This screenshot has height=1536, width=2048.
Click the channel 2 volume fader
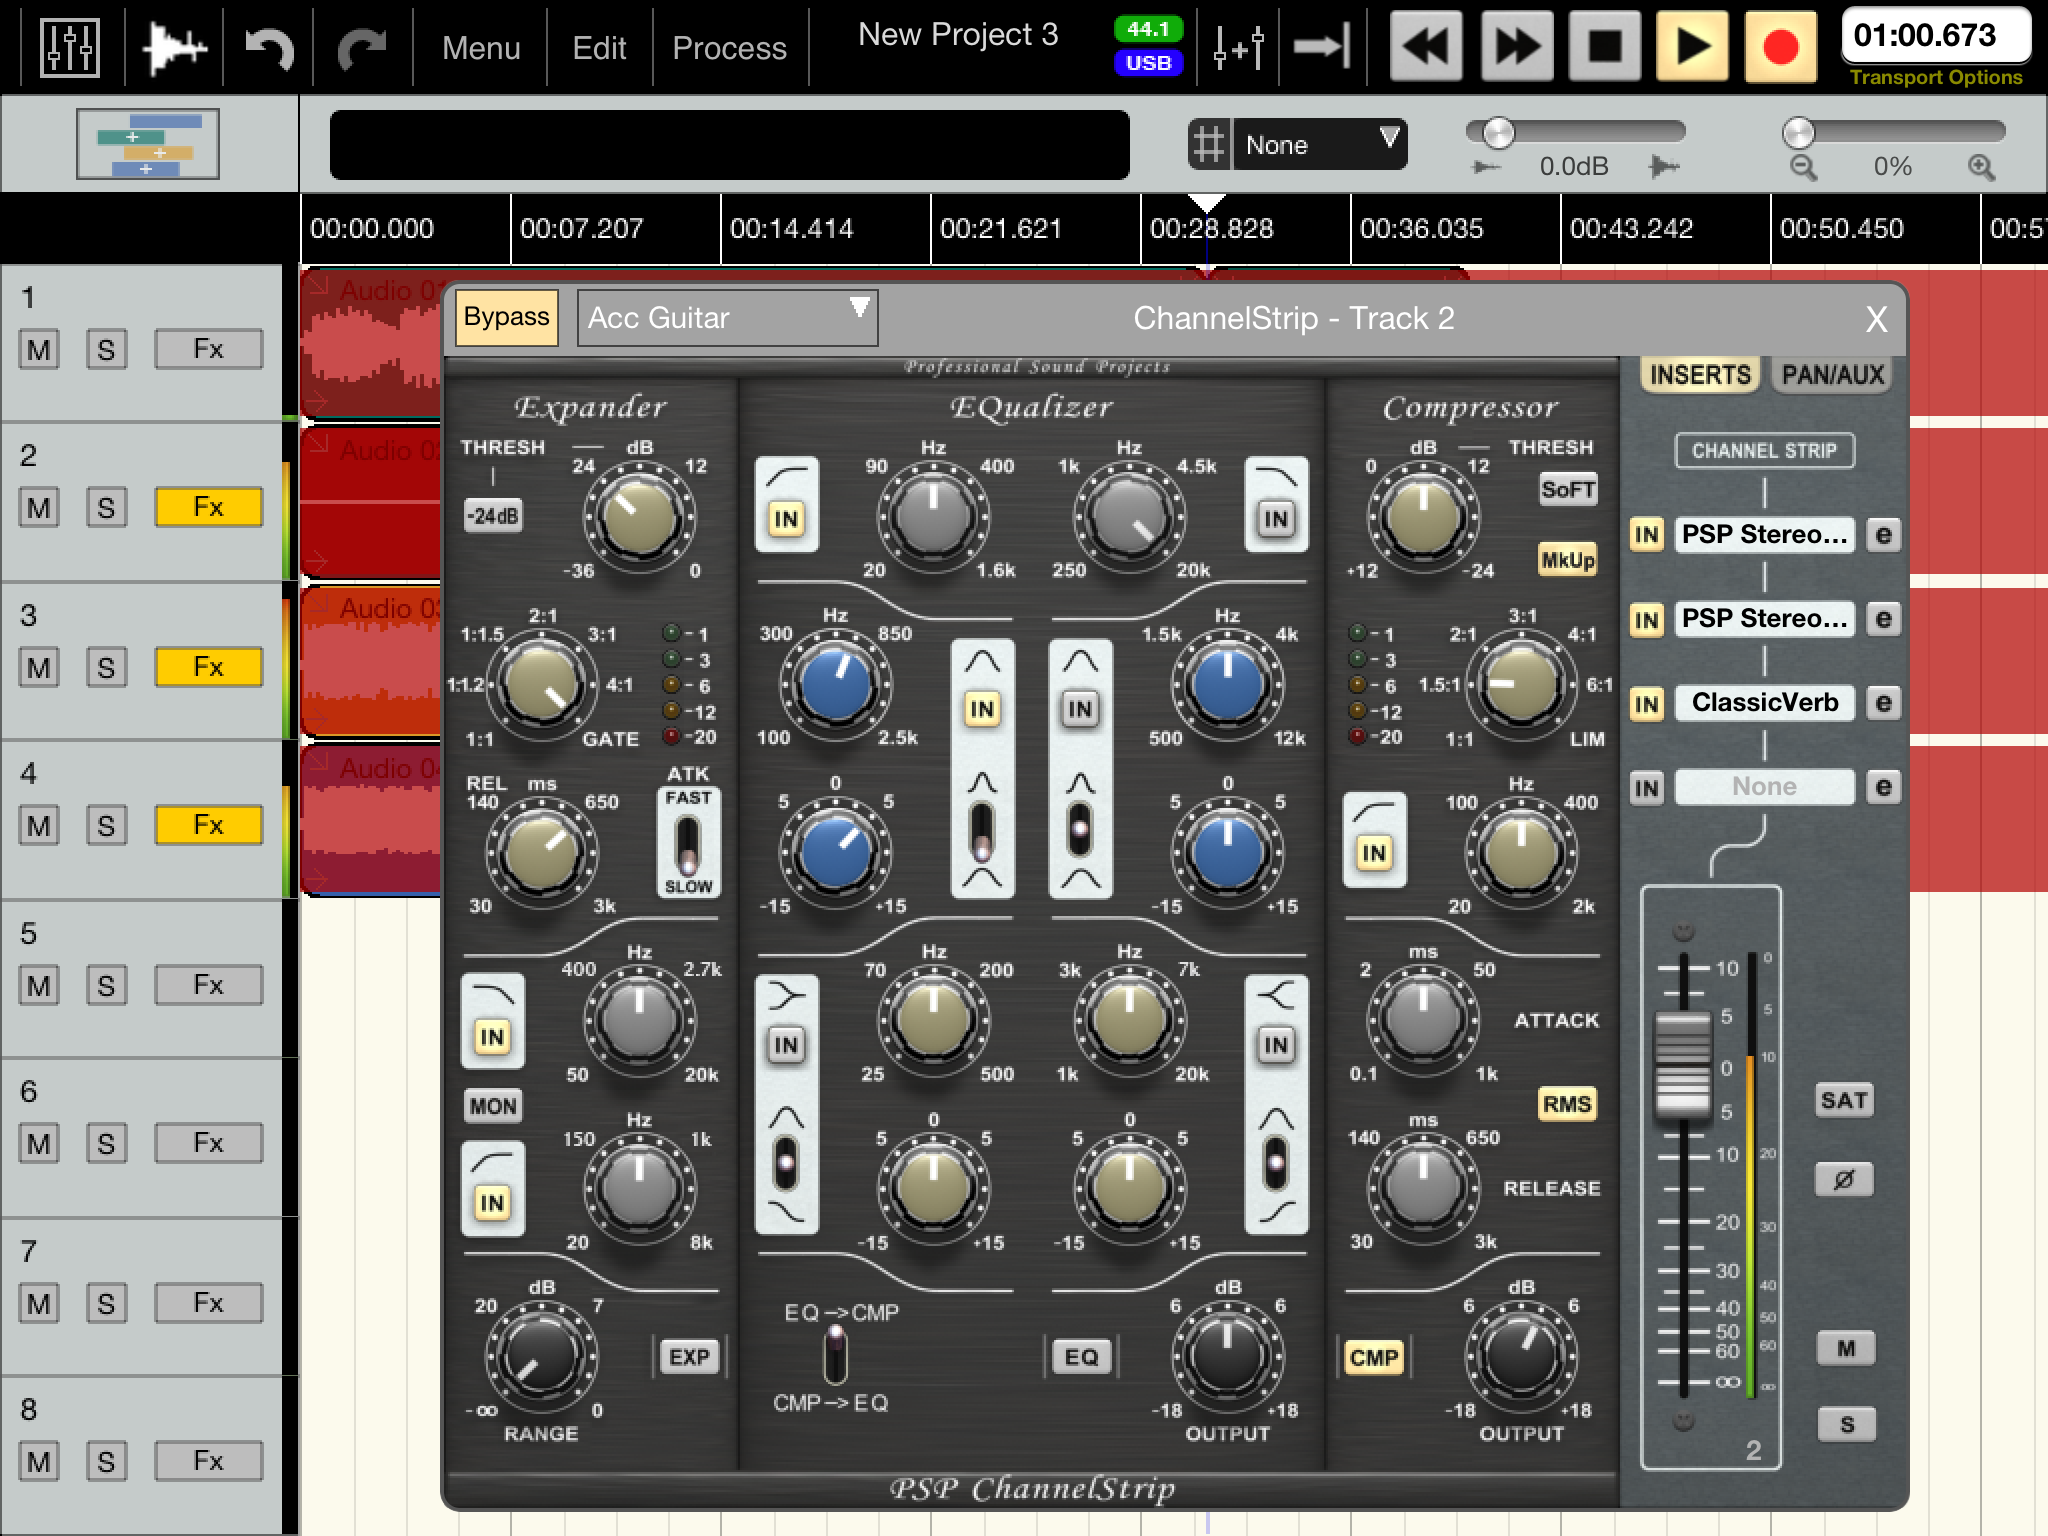click(1683, 1065)
